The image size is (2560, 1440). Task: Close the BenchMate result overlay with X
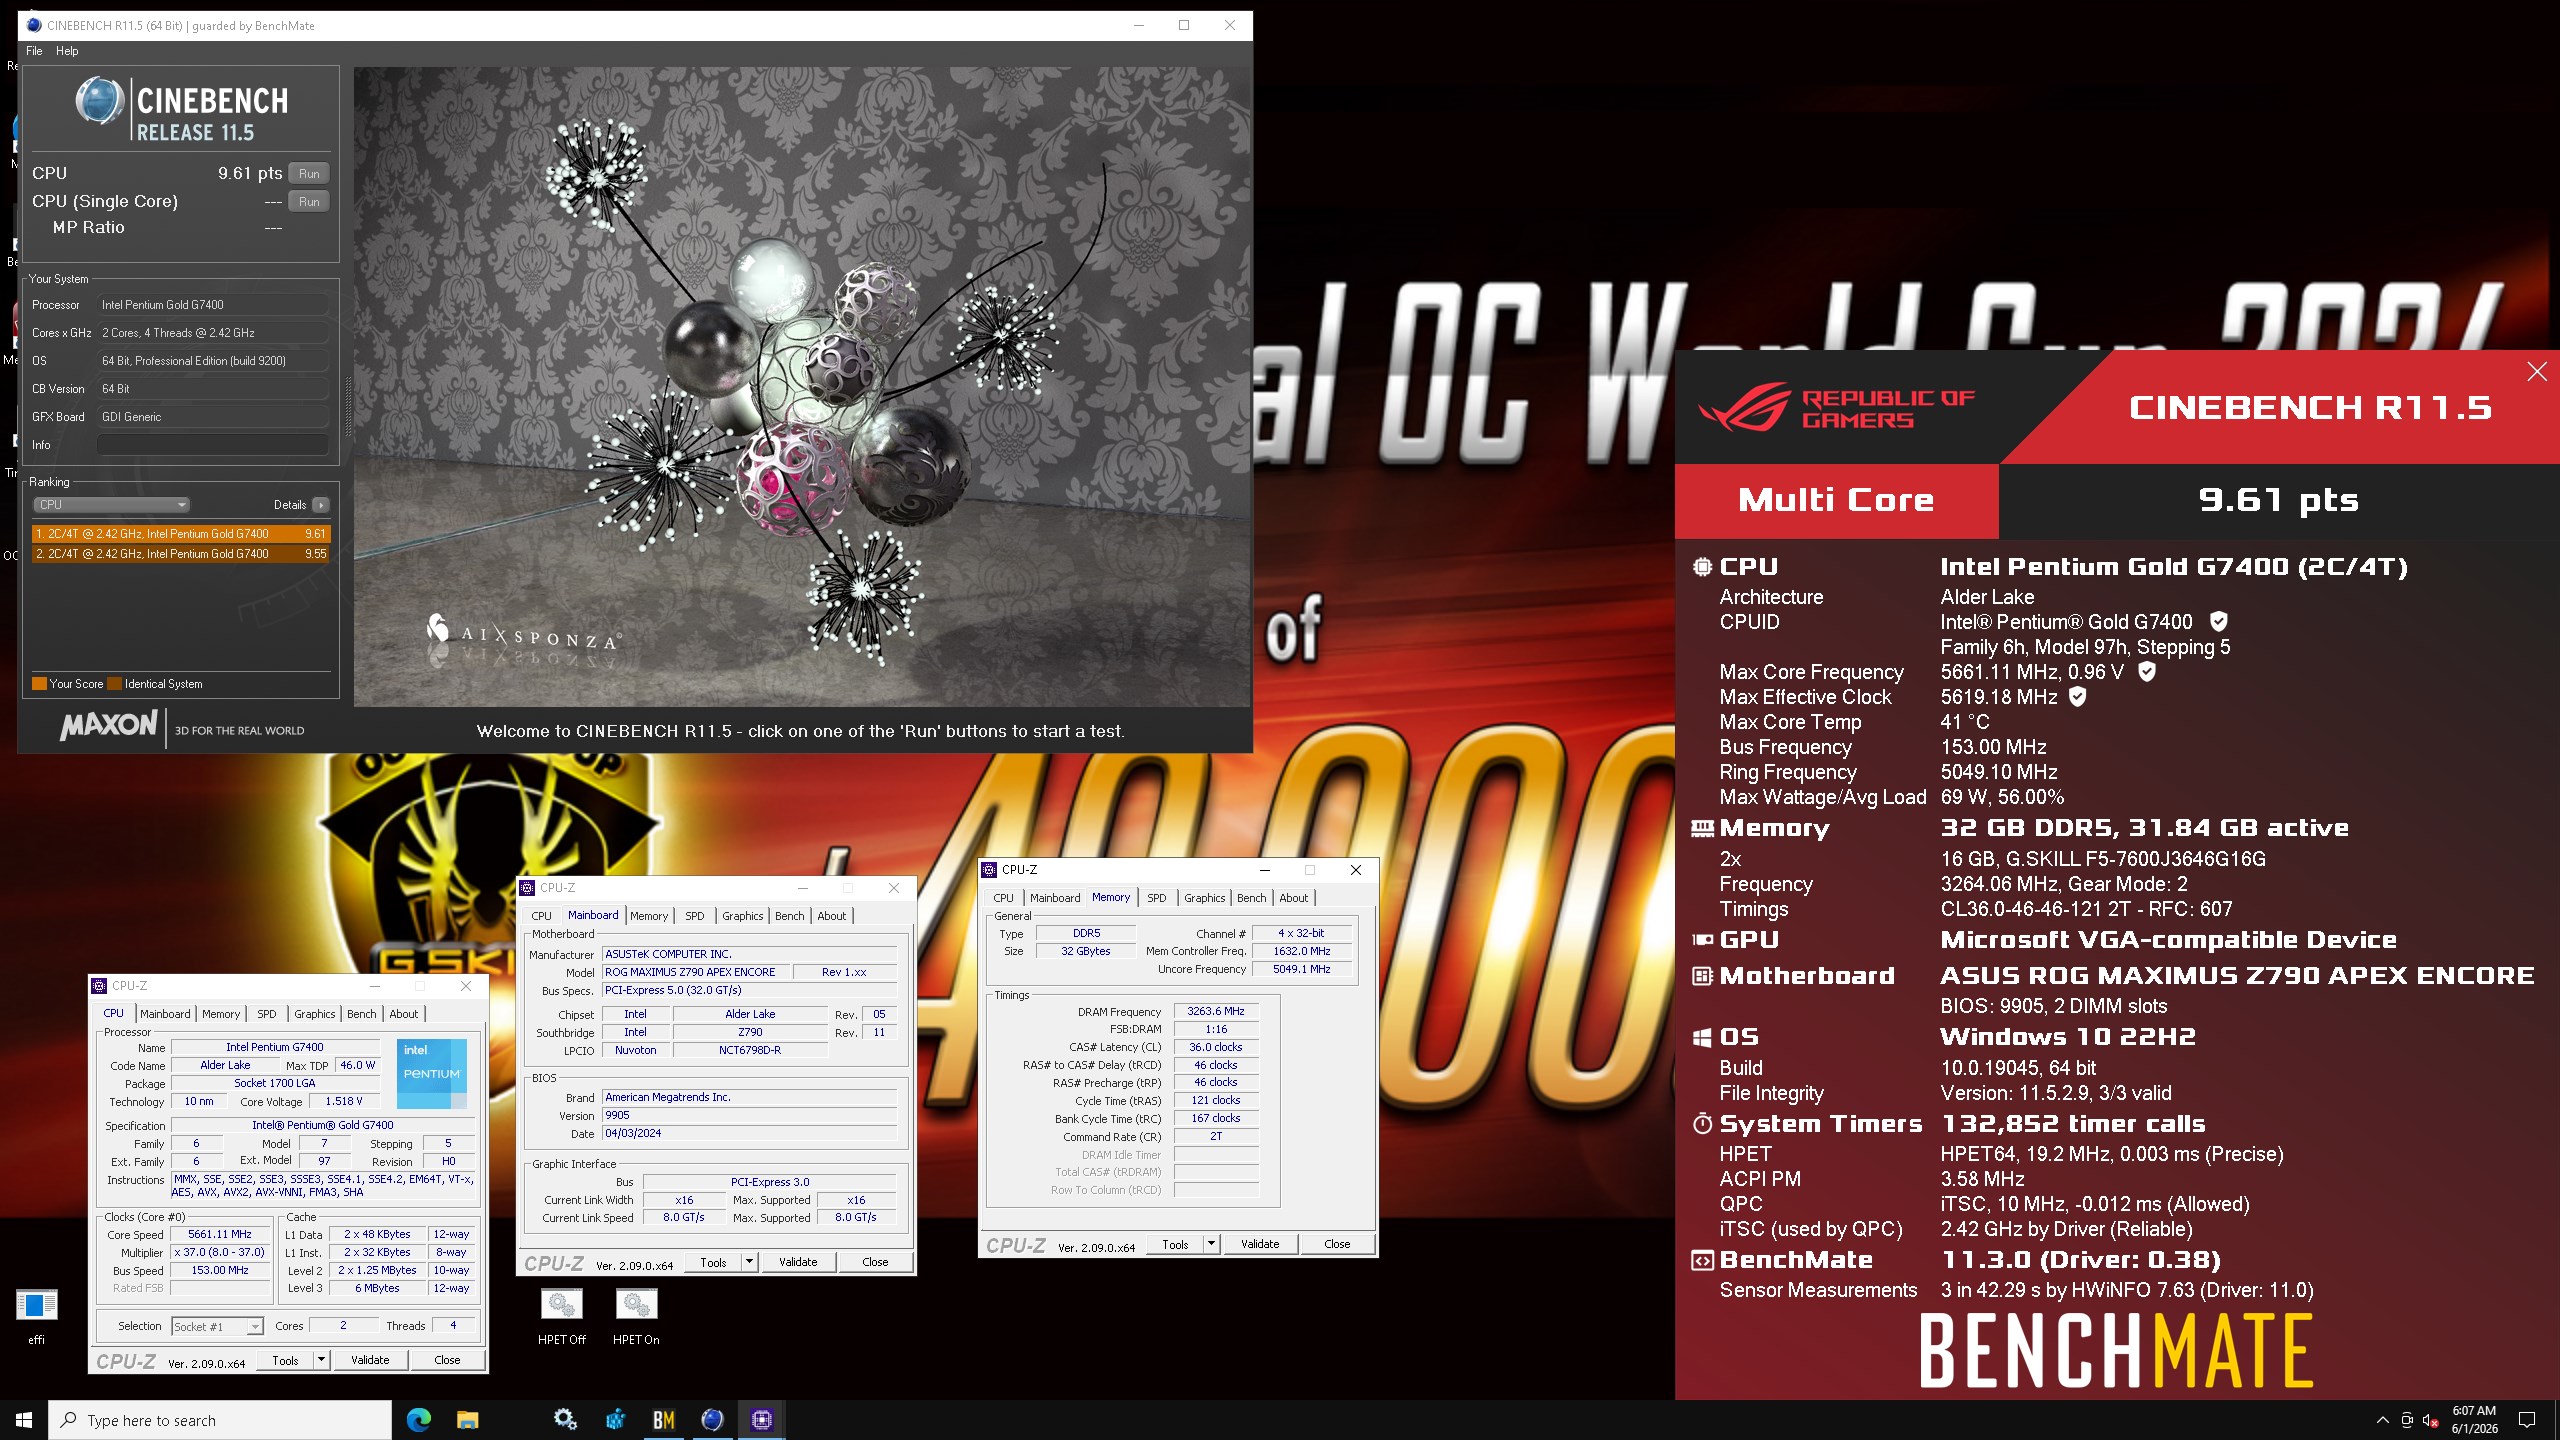(2537, 372)
